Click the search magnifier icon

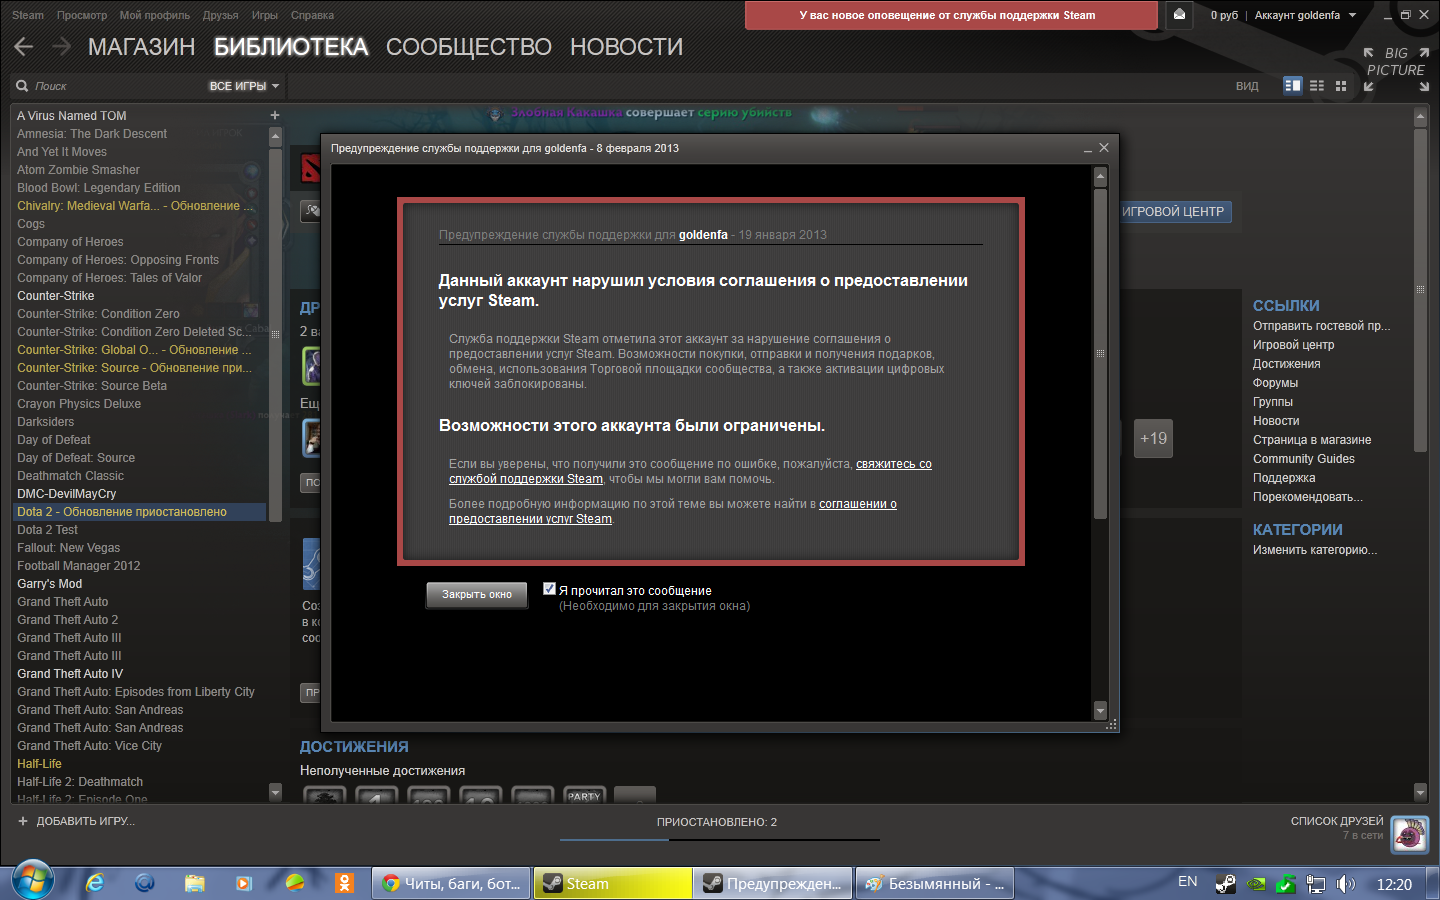click(22, 86)
